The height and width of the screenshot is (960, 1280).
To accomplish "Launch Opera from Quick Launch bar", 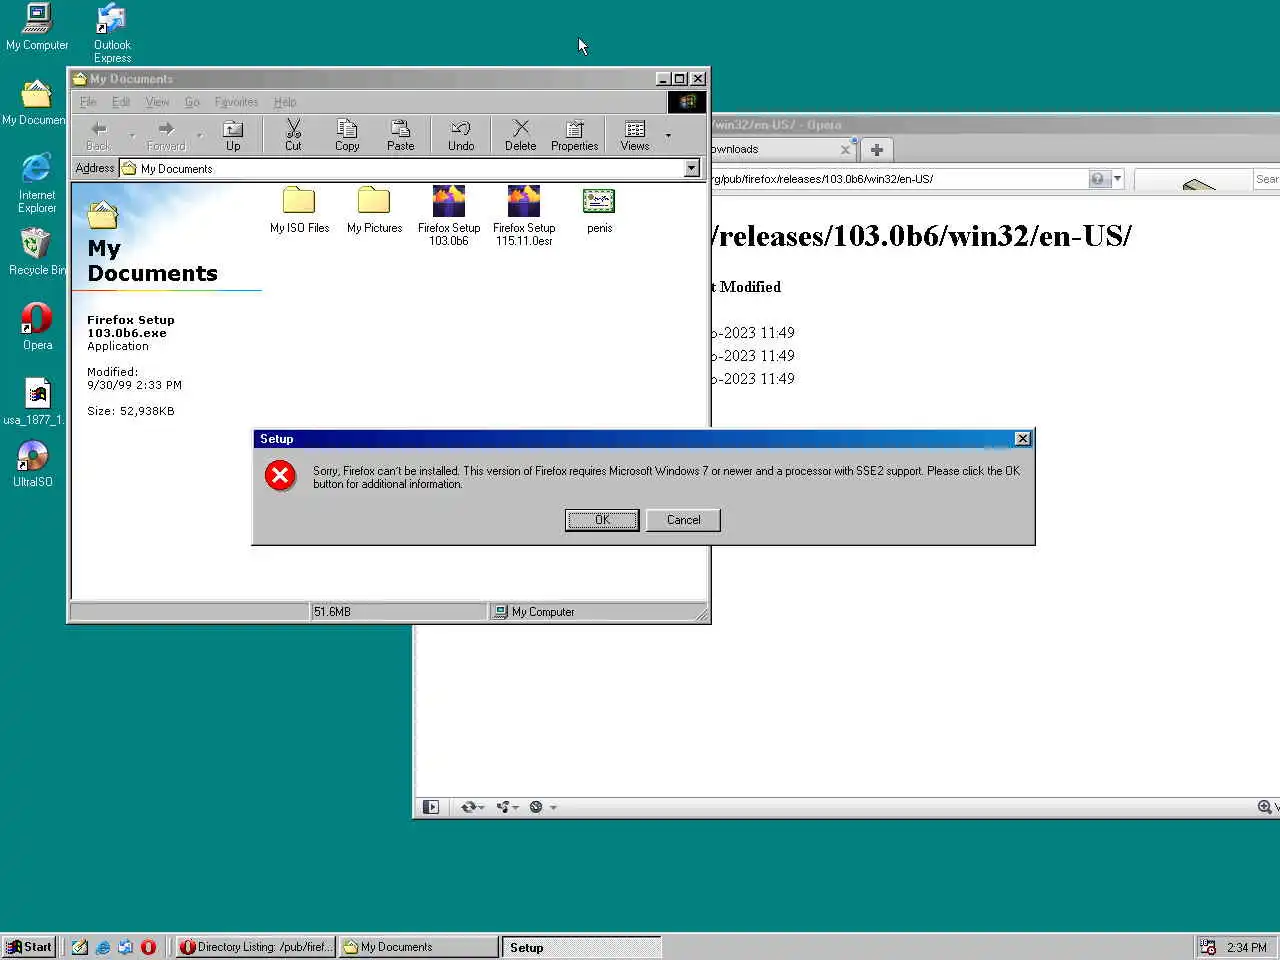I will (148, 947).
